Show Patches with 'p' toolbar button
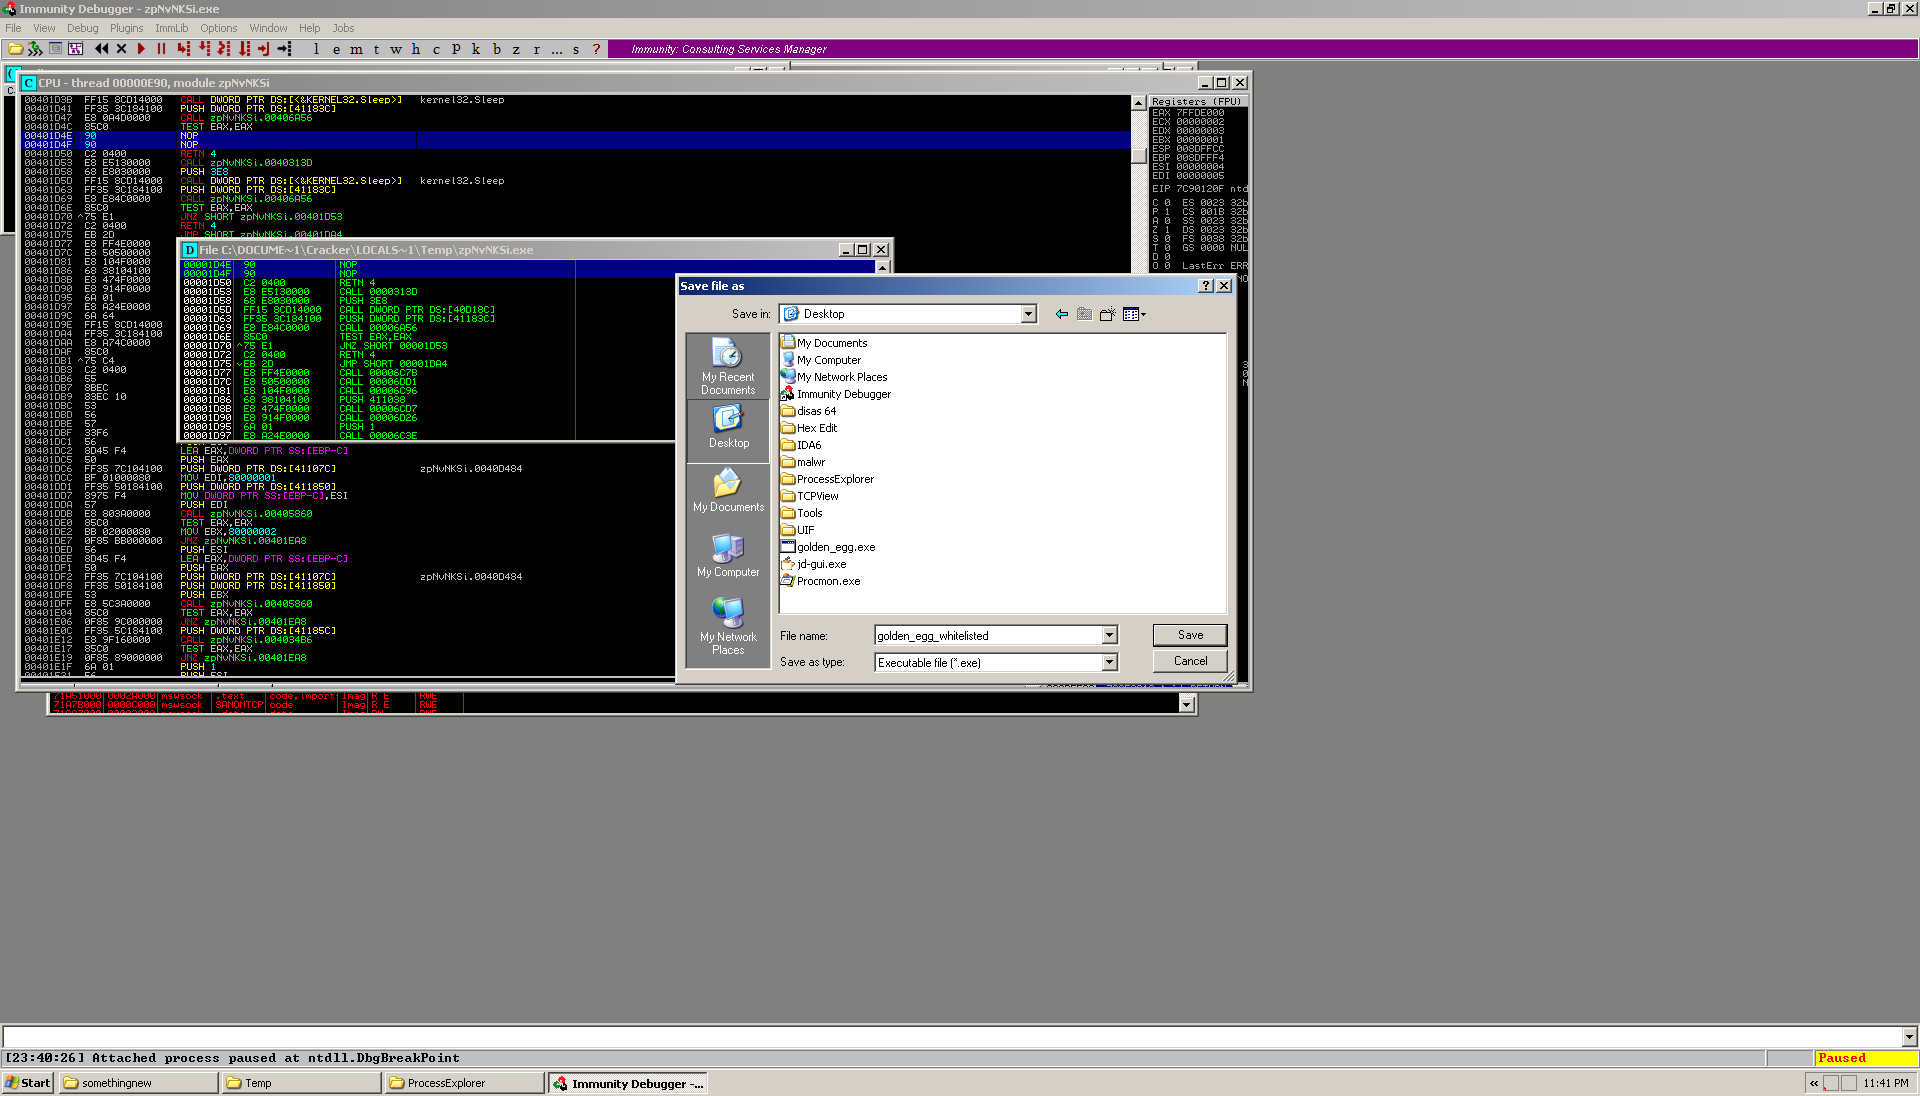 tap(456, 48)
